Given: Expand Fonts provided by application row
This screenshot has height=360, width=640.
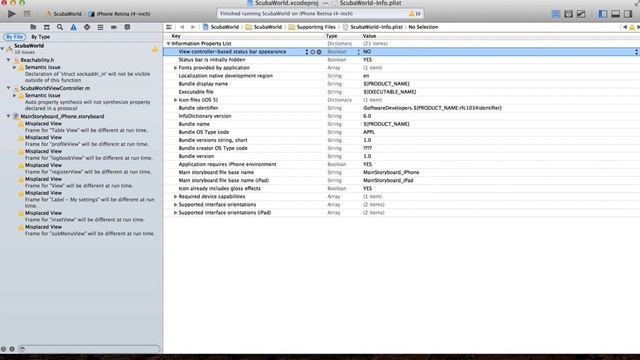Looking at the screenshot, I should [x=176, y=68].
